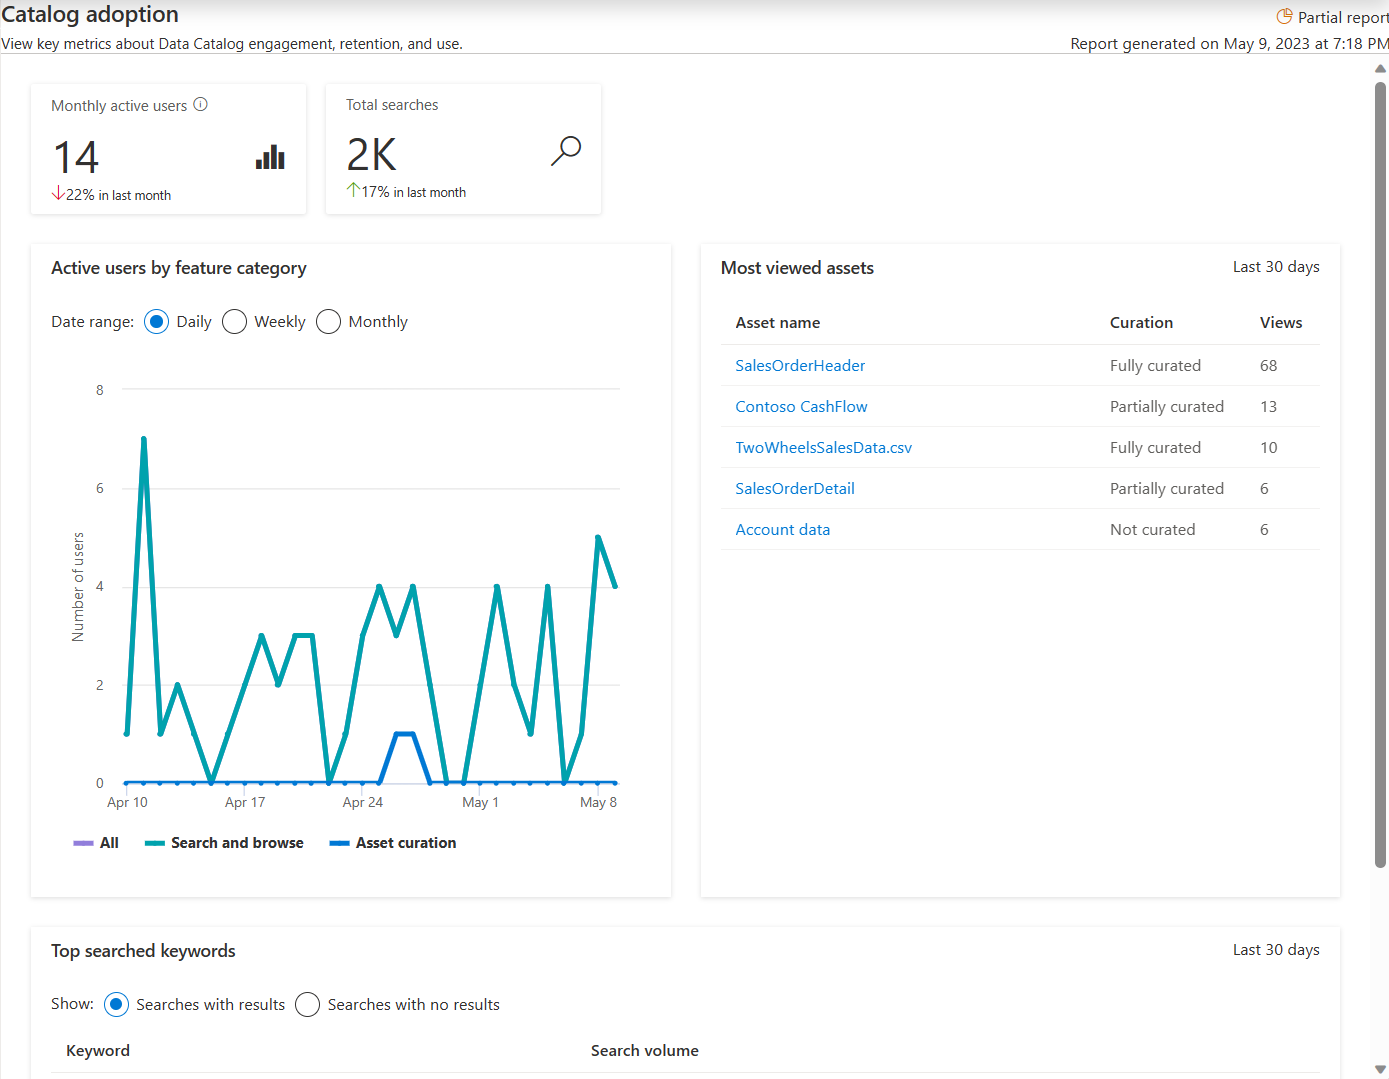Select Searches with no results option

click(308, 1005)
